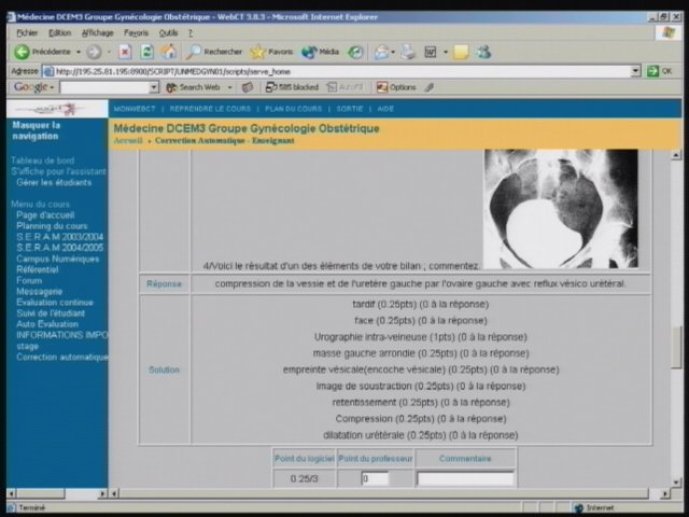The image size is (689, 517).
Task: Open Evaluation continue link
Action: tap(55, 302)
